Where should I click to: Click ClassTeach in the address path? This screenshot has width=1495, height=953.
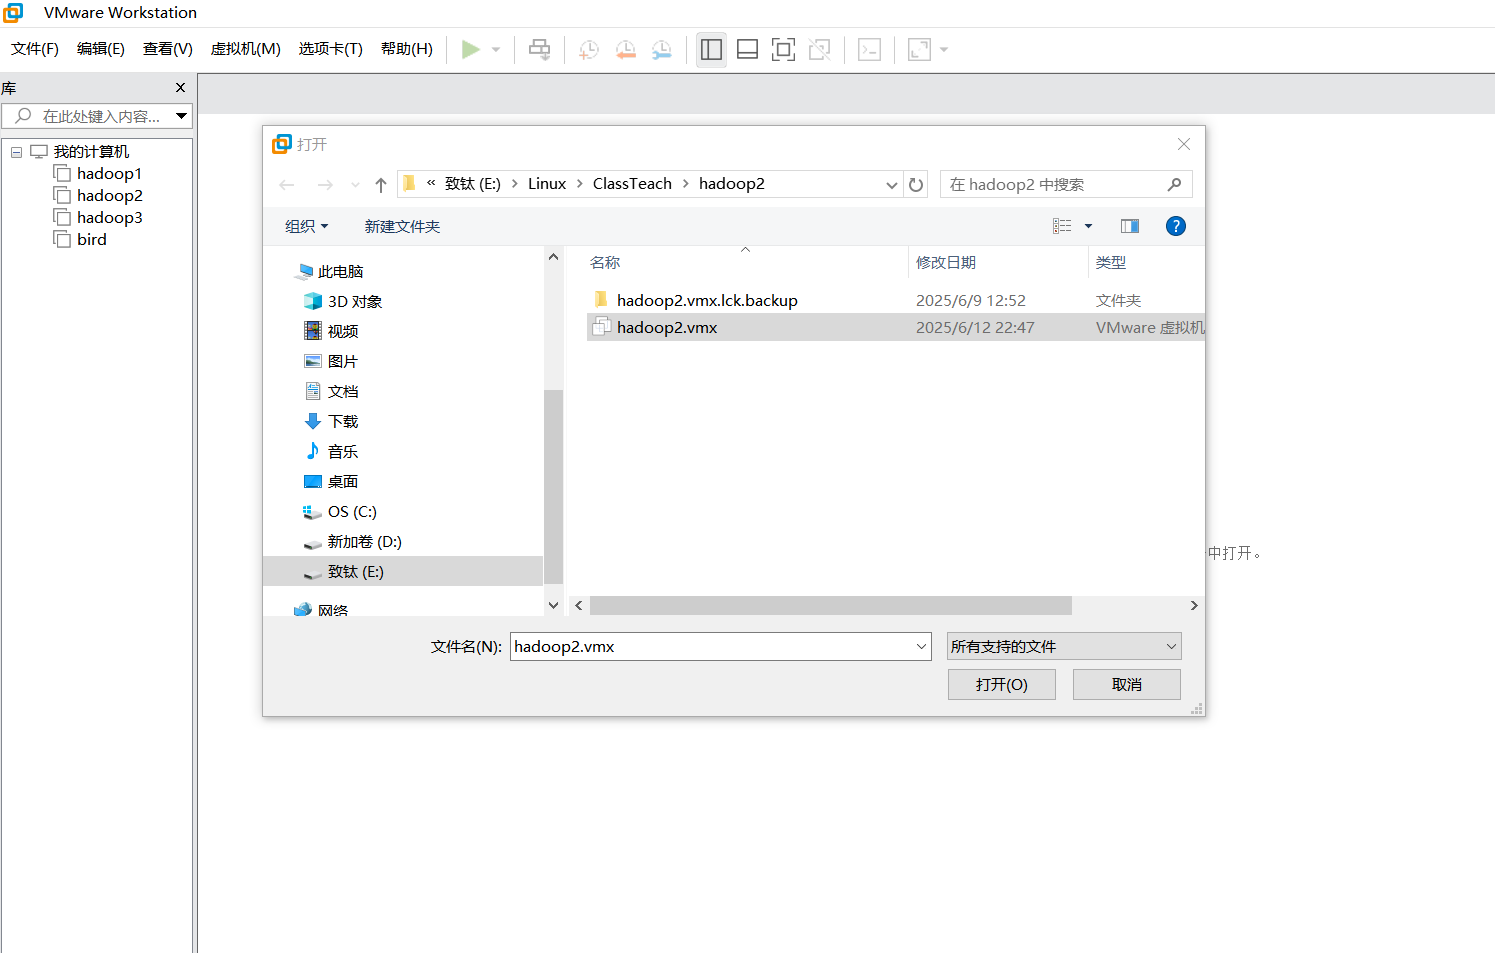point(632,184)
